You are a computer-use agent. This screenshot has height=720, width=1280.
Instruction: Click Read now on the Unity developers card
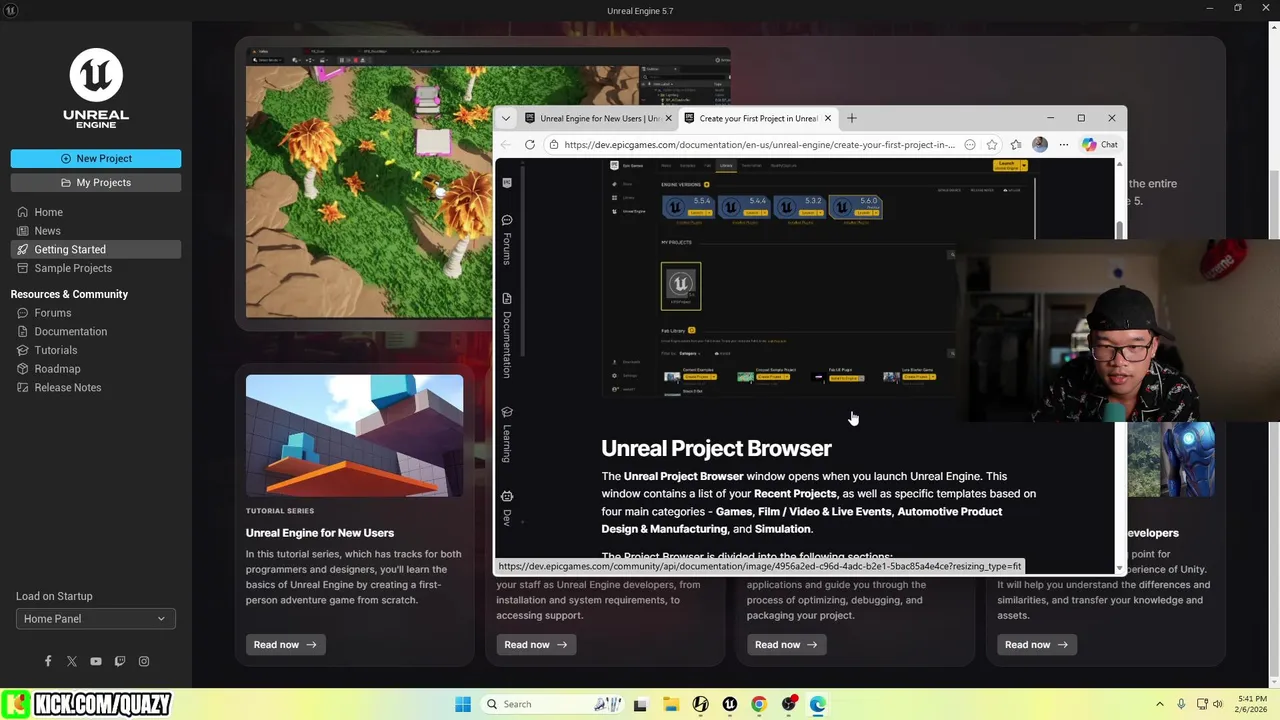(x=1036, y=645)
